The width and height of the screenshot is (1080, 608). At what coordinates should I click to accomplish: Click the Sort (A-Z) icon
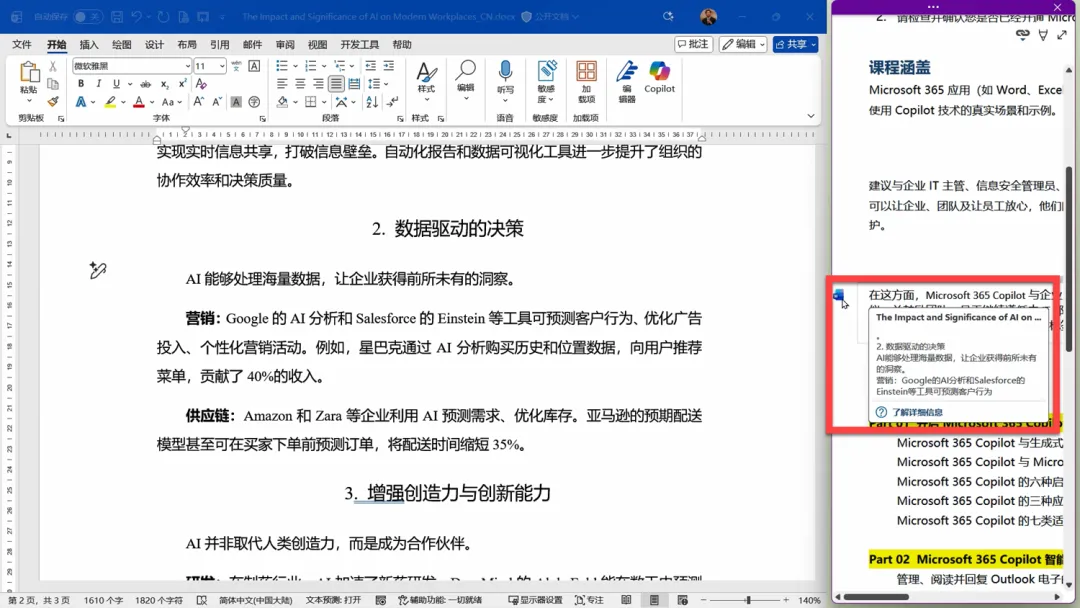(x=372, y=102)
